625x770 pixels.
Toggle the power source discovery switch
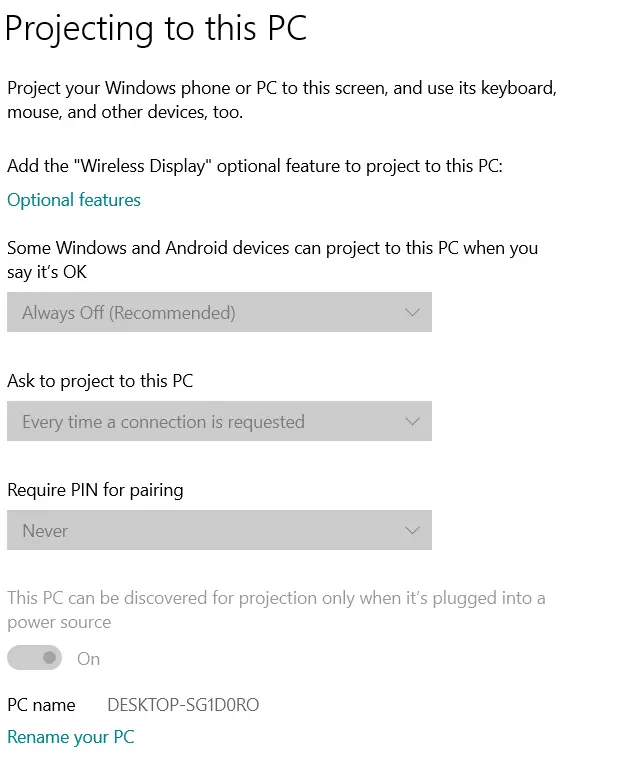click(35, 658)
